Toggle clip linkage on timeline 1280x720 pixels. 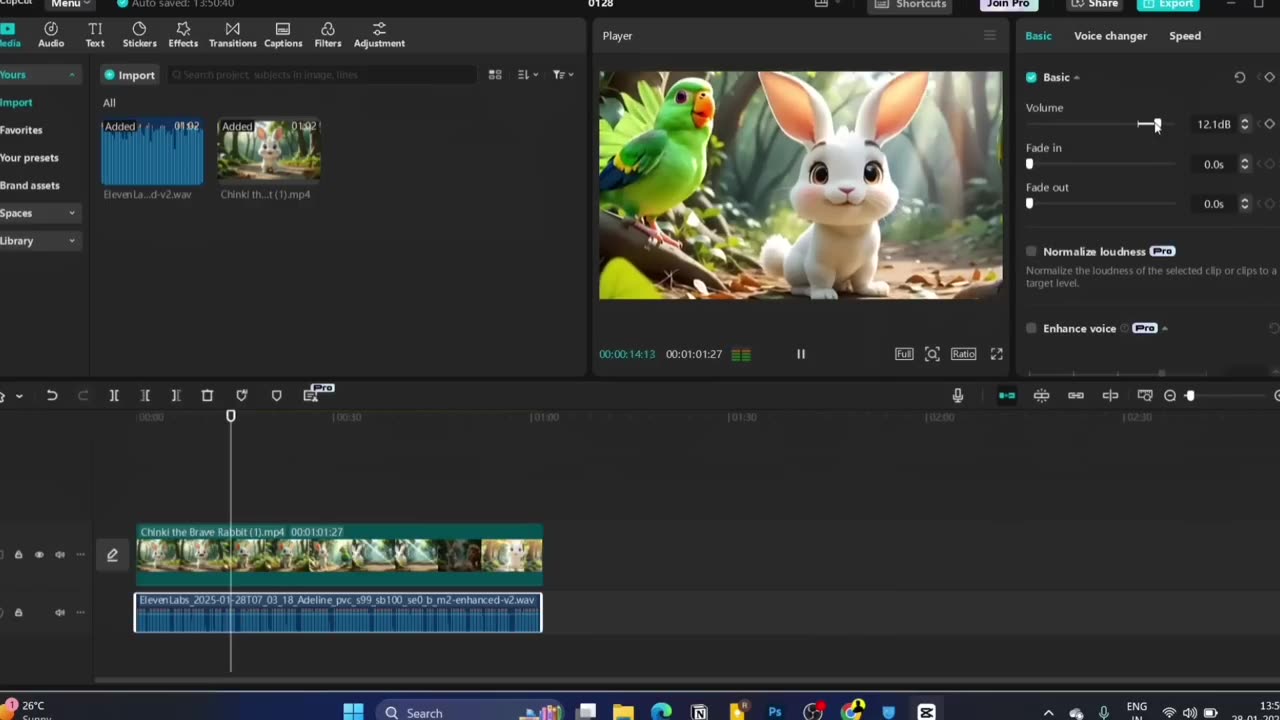1076,396
